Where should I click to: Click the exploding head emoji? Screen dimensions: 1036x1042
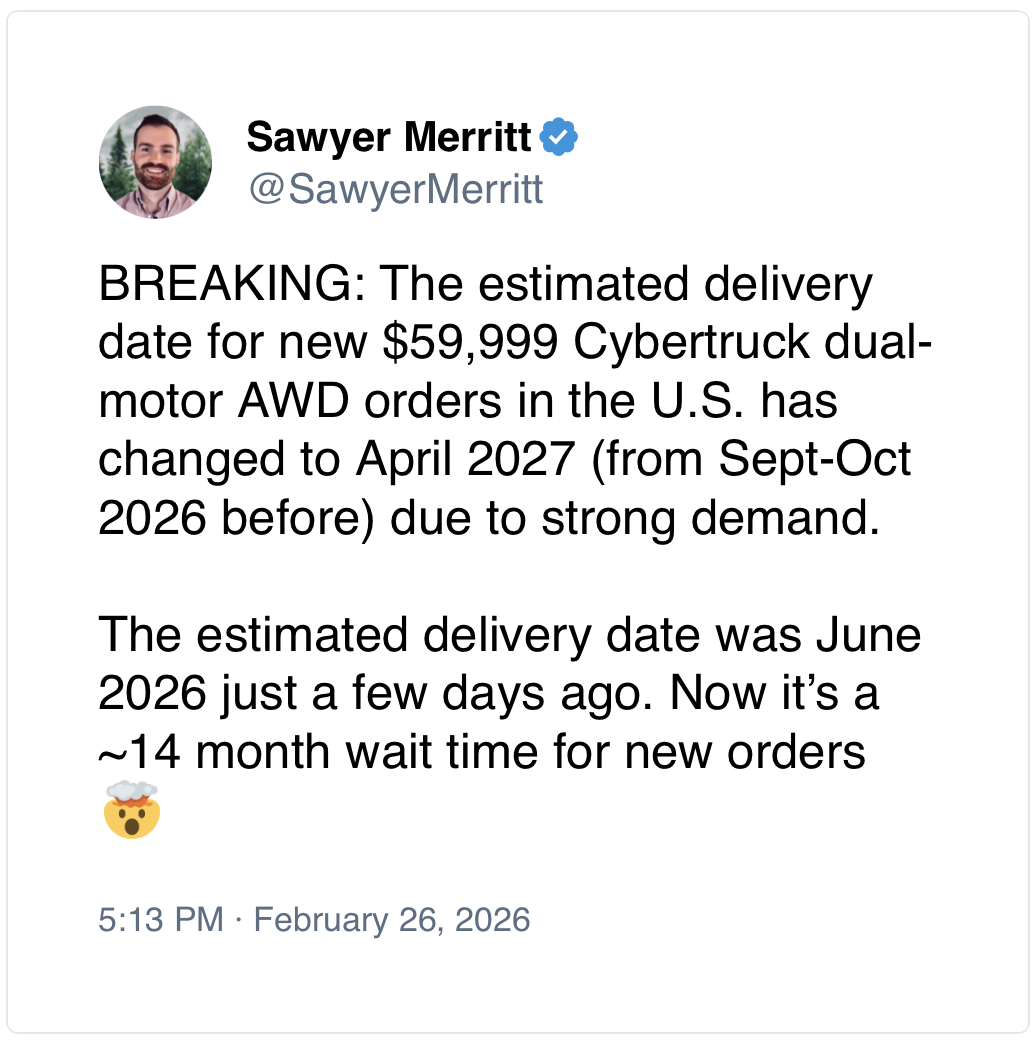[131, 809]
